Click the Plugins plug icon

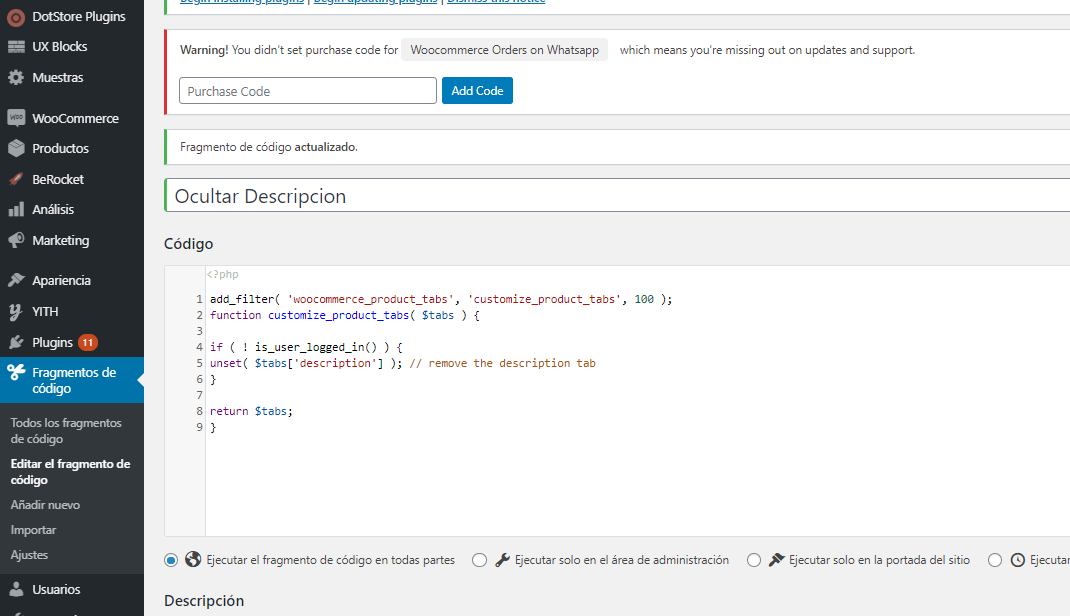[16, 342]
